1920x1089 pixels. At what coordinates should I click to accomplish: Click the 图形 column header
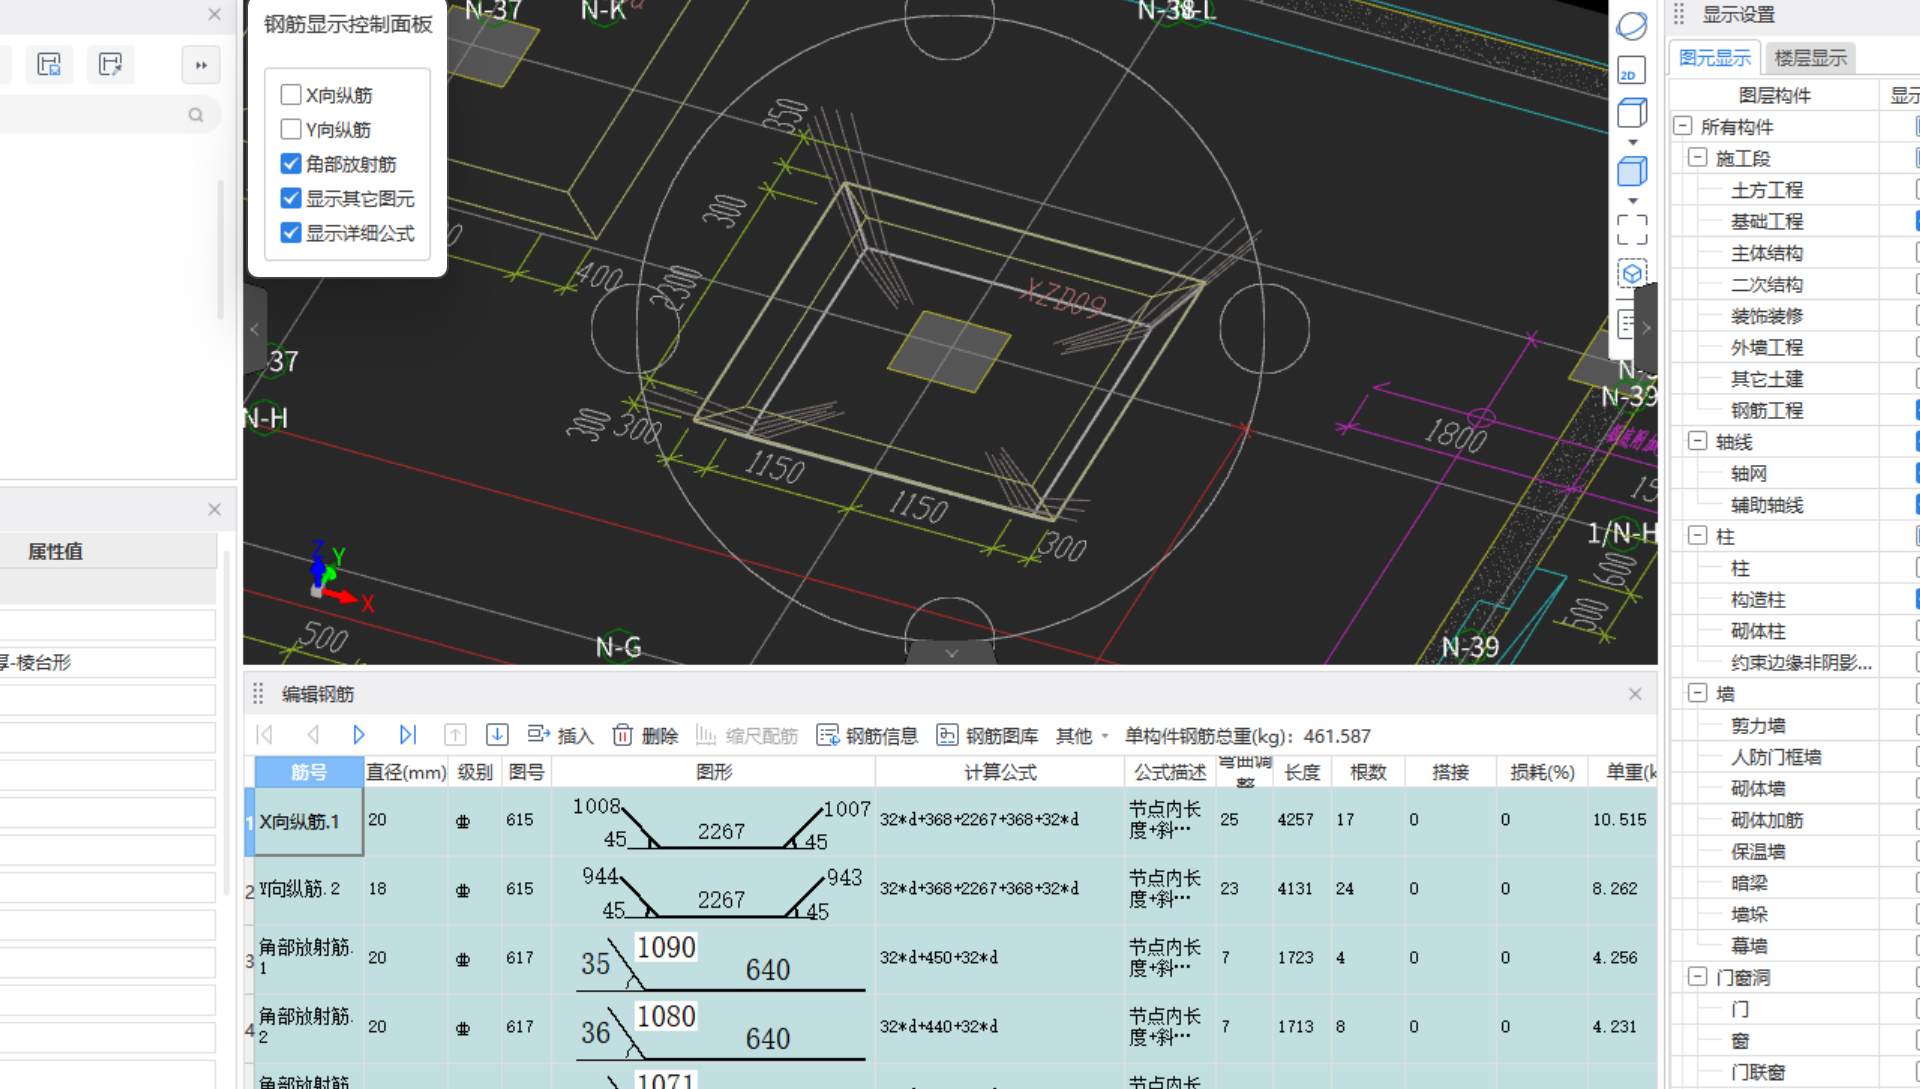tap(713, 772)
